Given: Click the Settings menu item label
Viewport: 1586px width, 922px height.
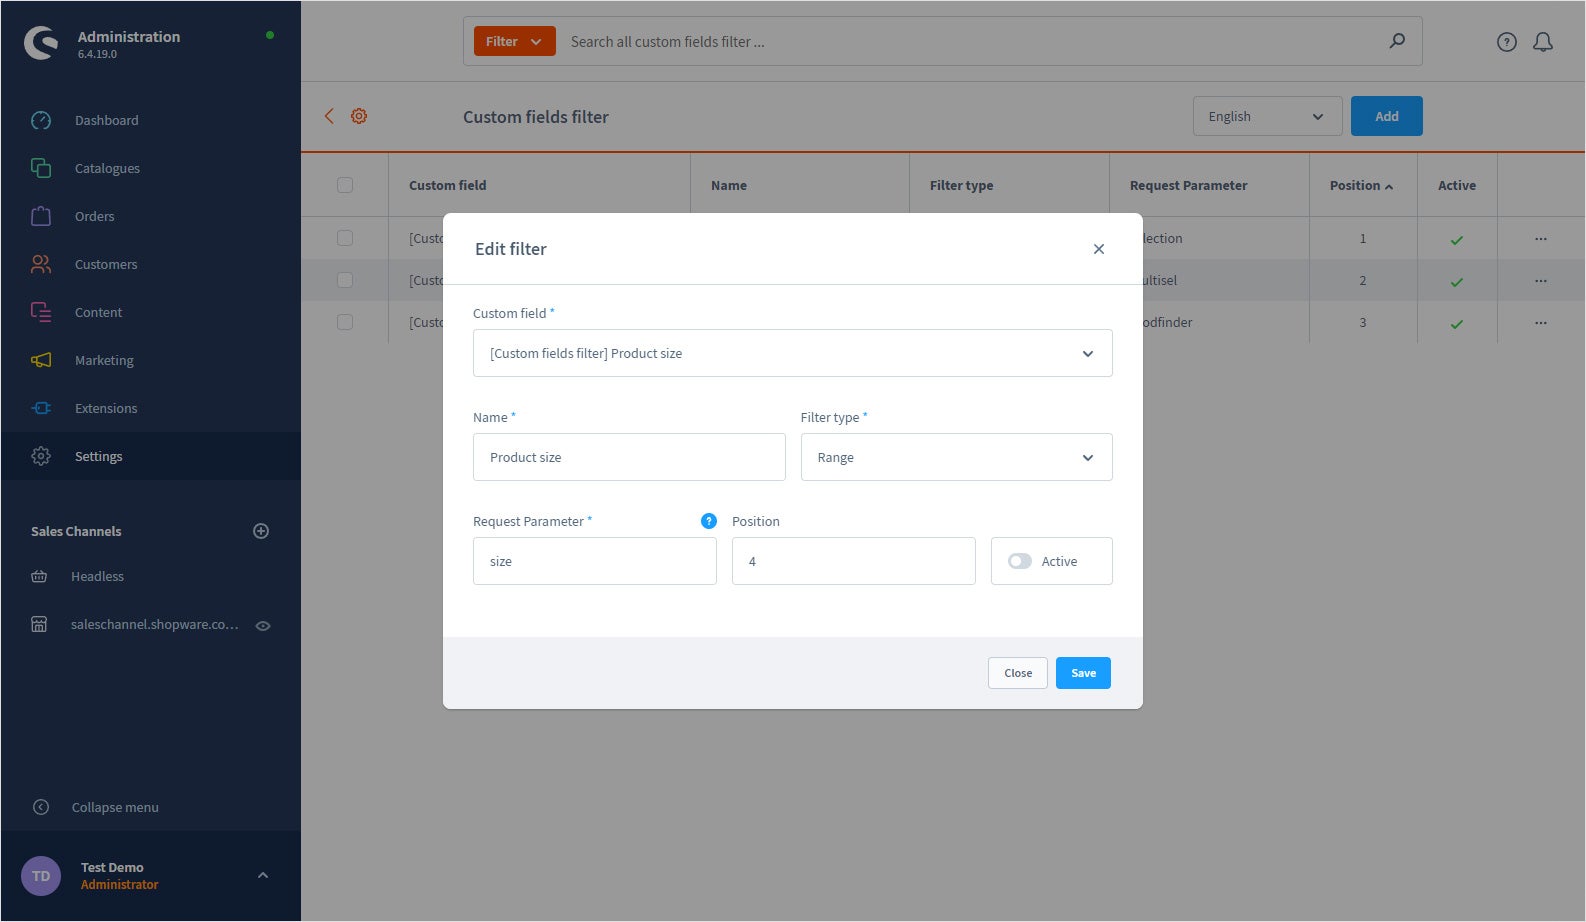Looking at the screenshot, I should (99, 456).
